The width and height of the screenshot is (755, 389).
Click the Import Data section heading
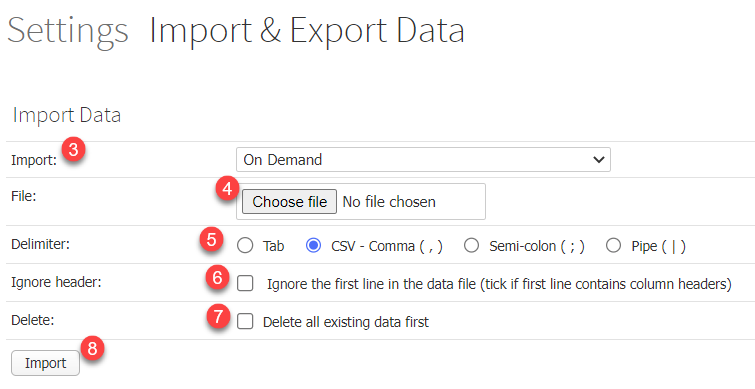coord(66,116)
